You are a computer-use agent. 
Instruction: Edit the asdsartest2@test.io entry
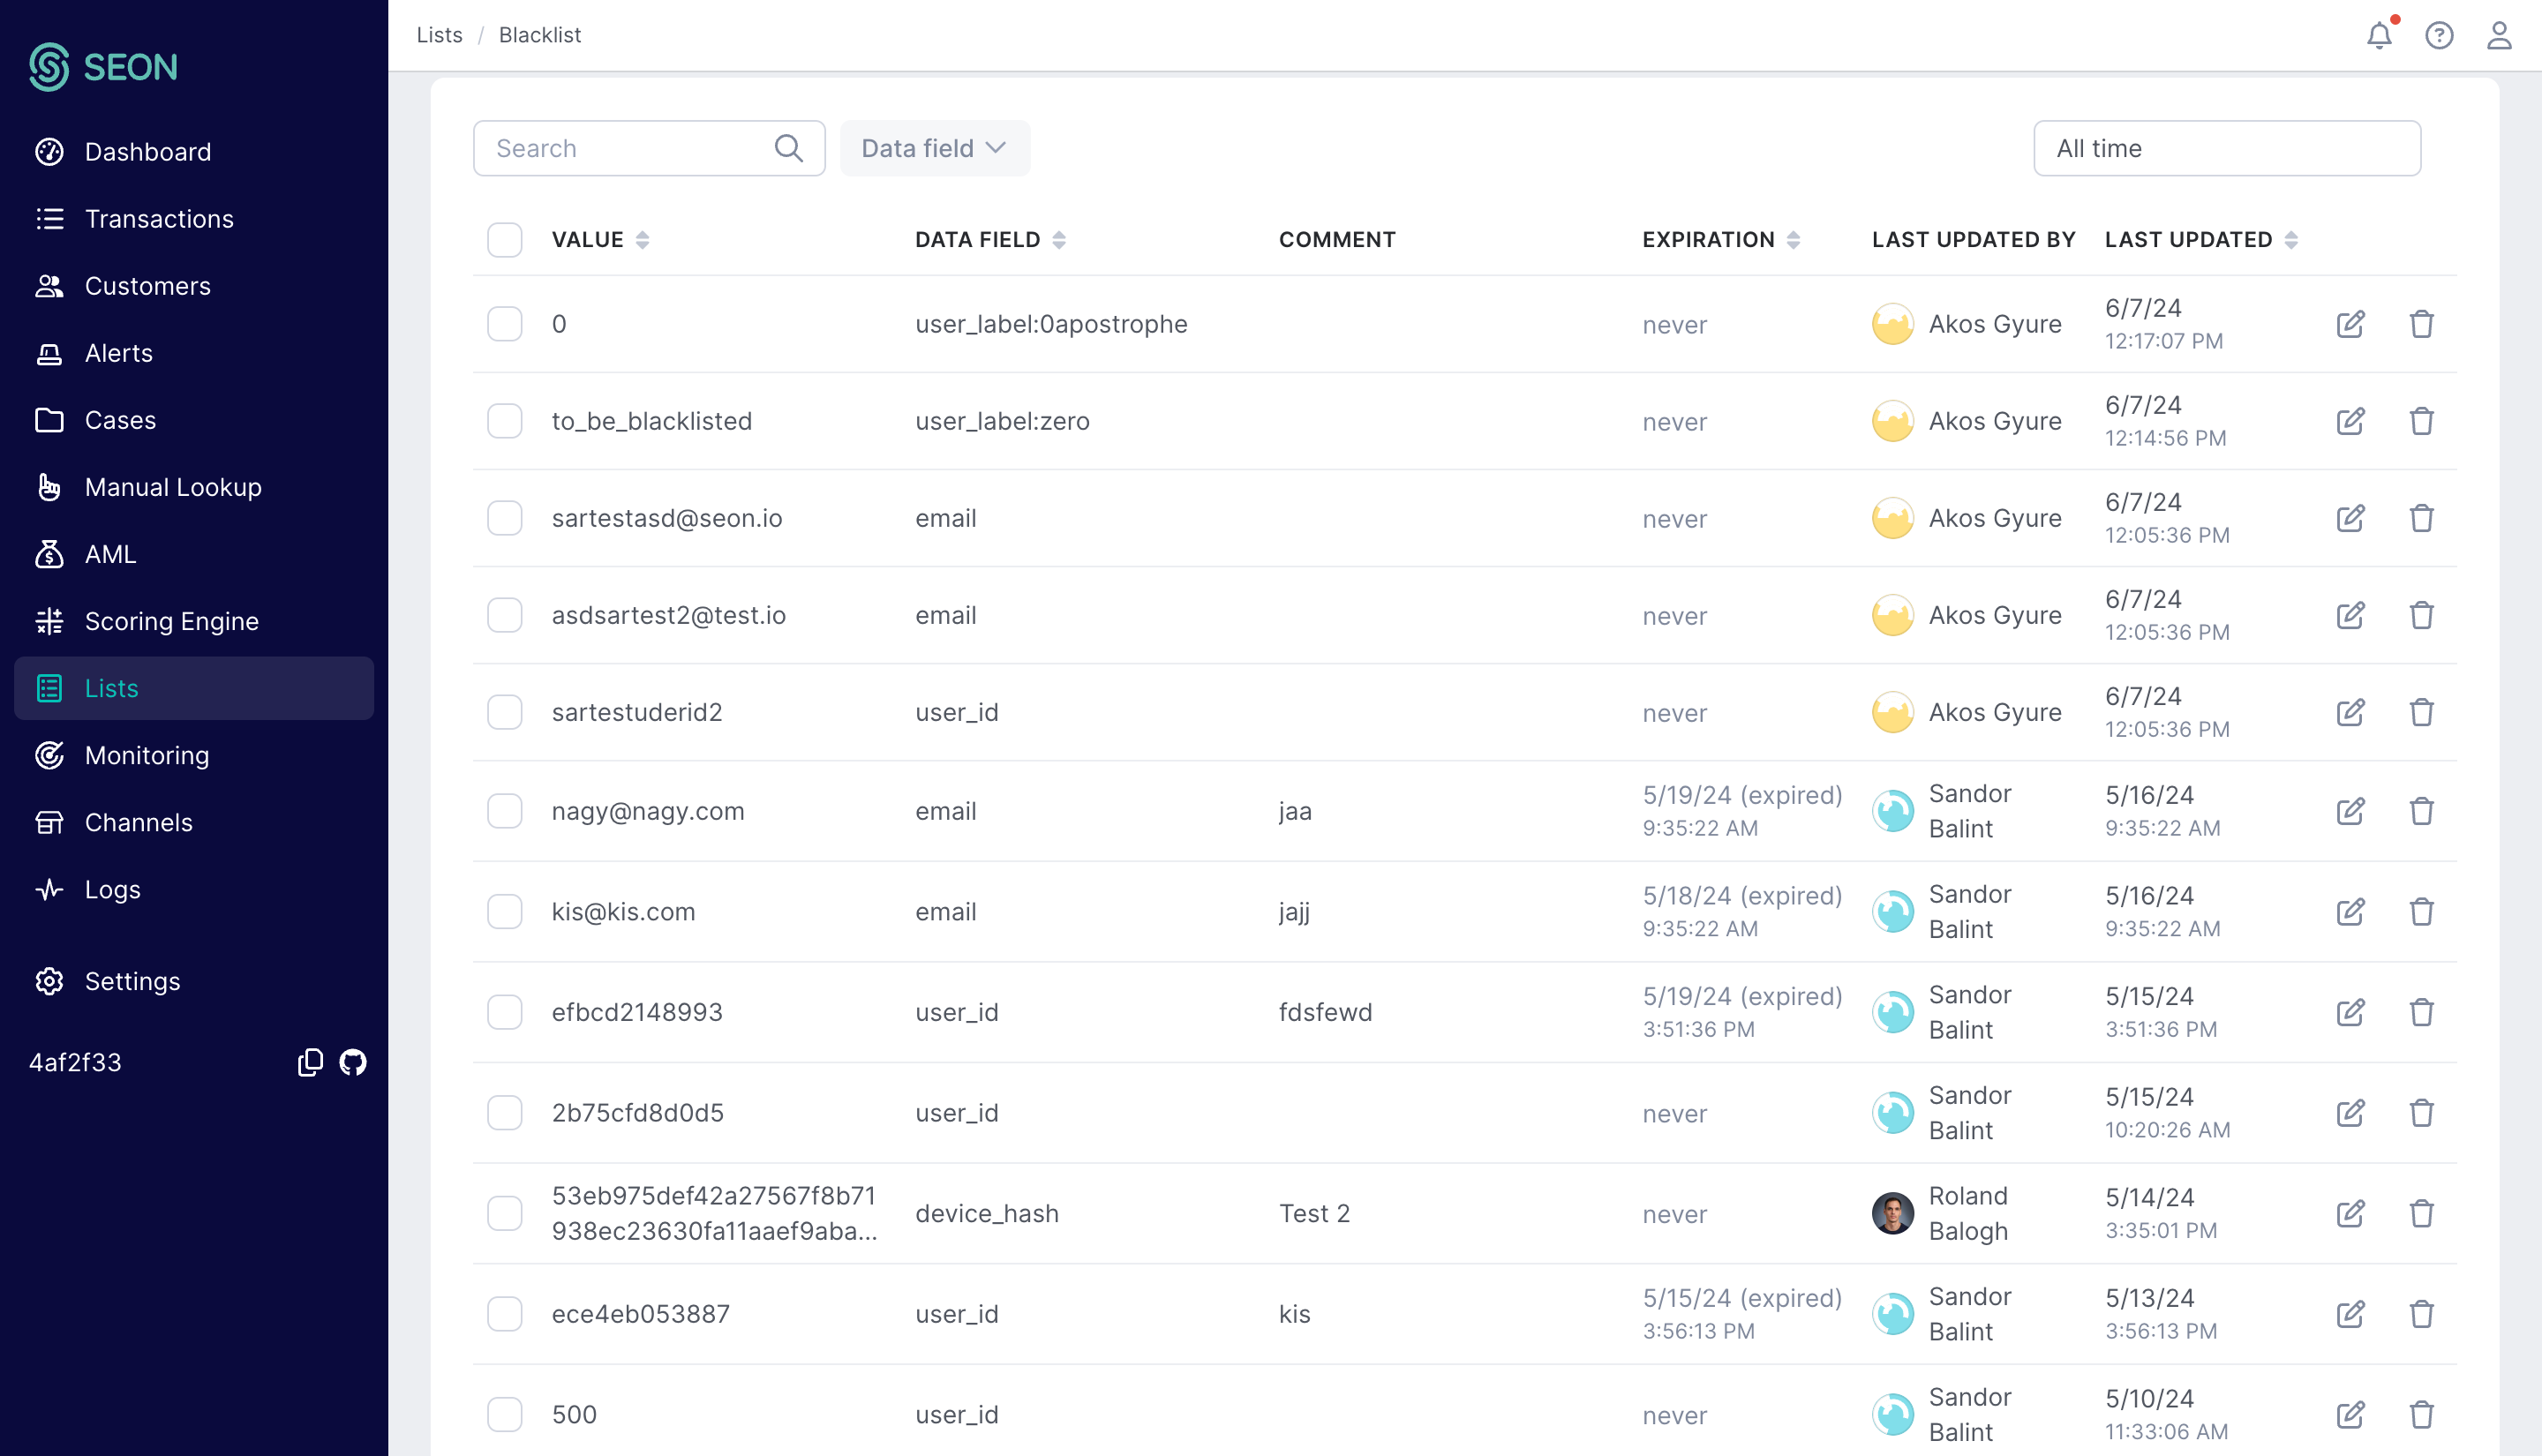point(2350,615)
